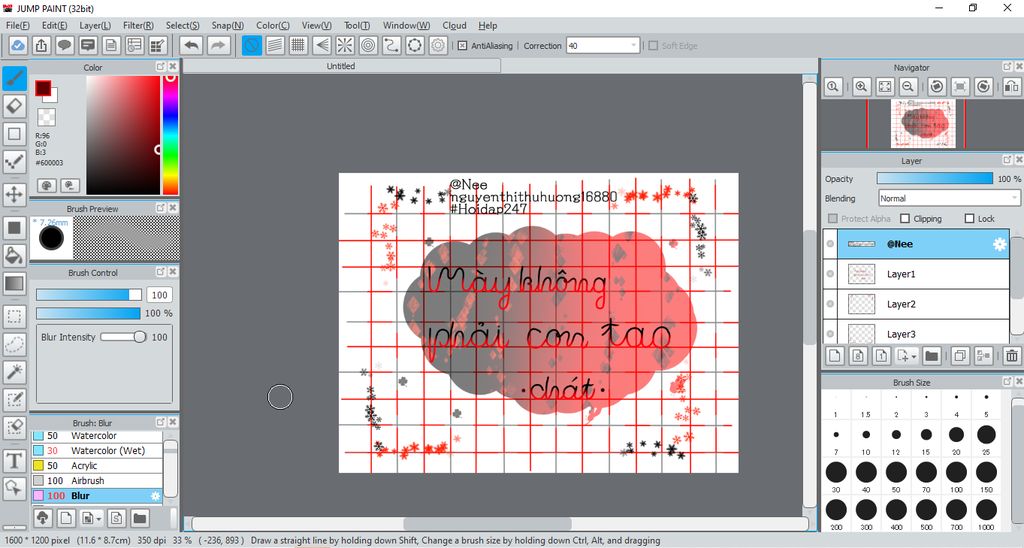Select the Eraser tool
This screenshot has width=1024, height=548.
[14, 106]
